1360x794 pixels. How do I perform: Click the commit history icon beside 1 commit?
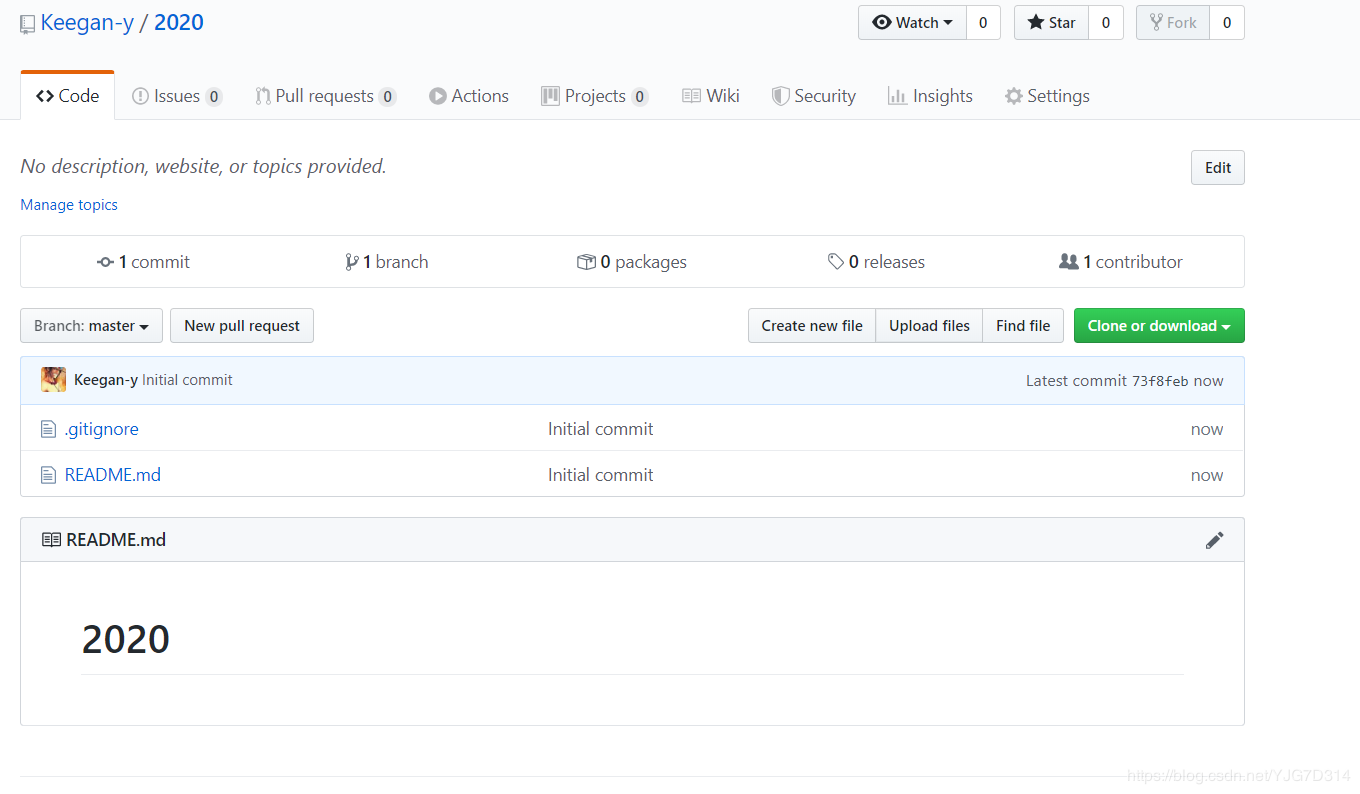pyautogui.click(x=105, y=262)
